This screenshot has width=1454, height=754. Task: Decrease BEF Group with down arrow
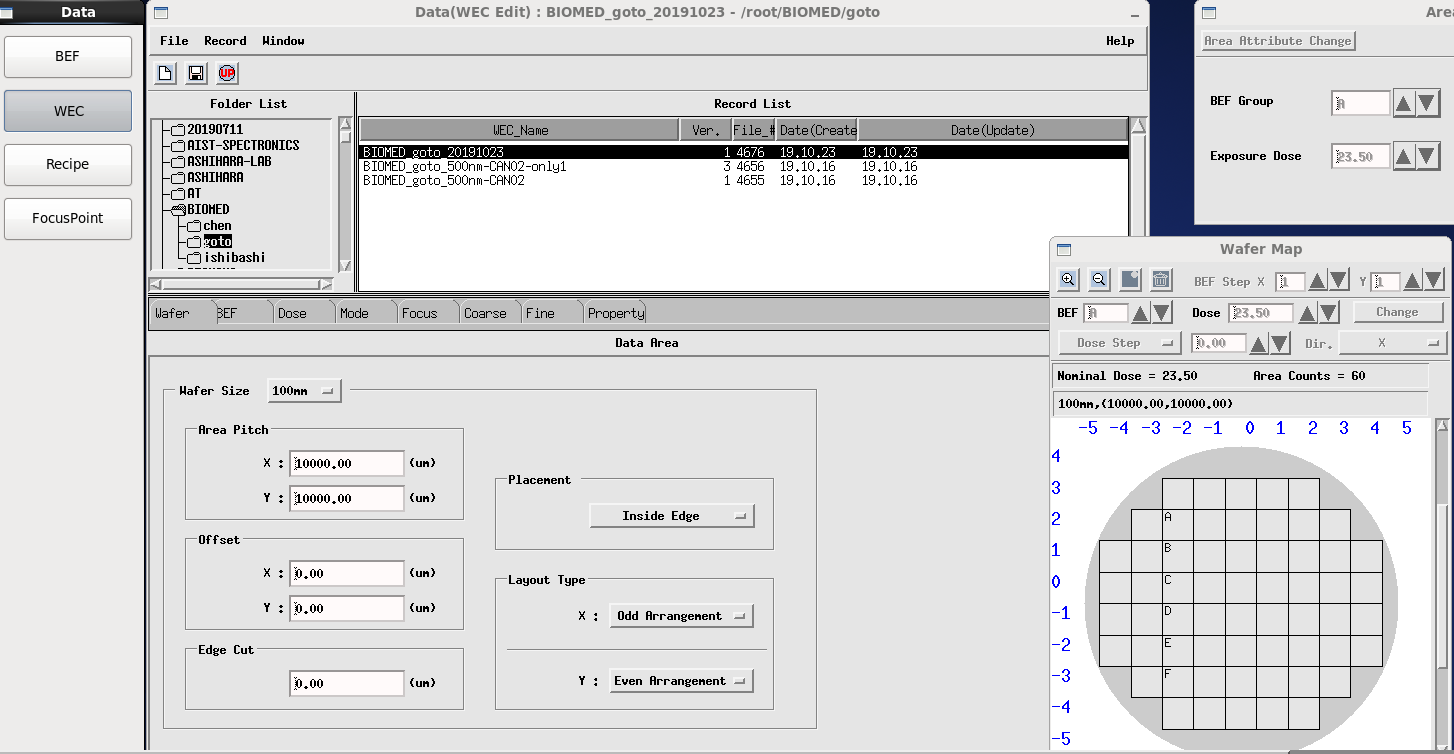point(1428,102)
